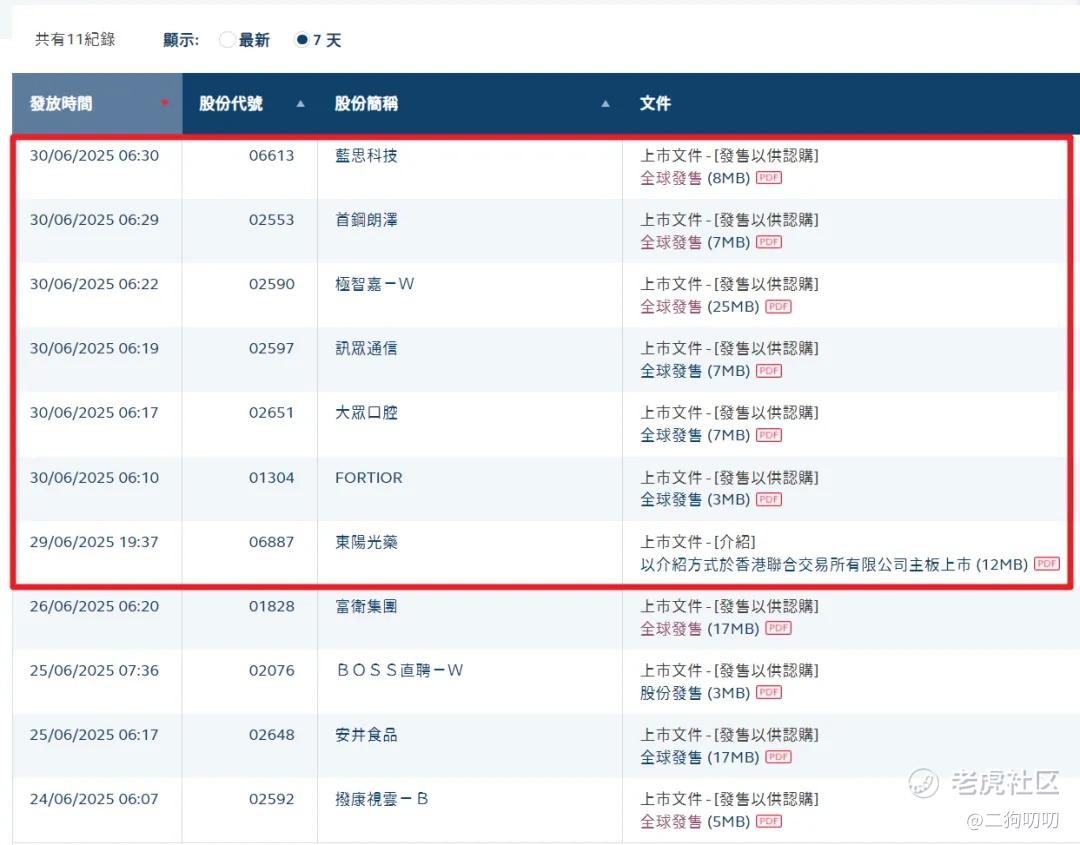Sort by 發放時間 column header
Viewport: 1080px width, 845px height.
coord(97,103)
